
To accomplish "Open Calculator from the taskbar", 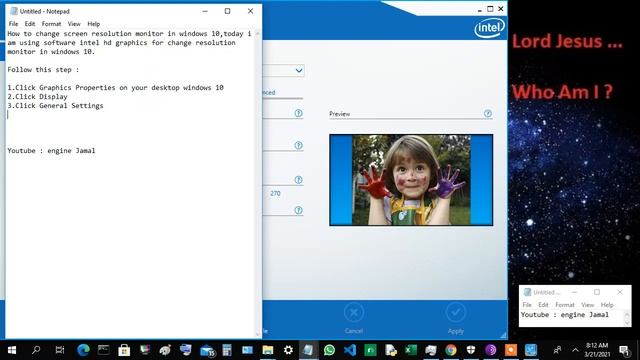I will 227,350.
